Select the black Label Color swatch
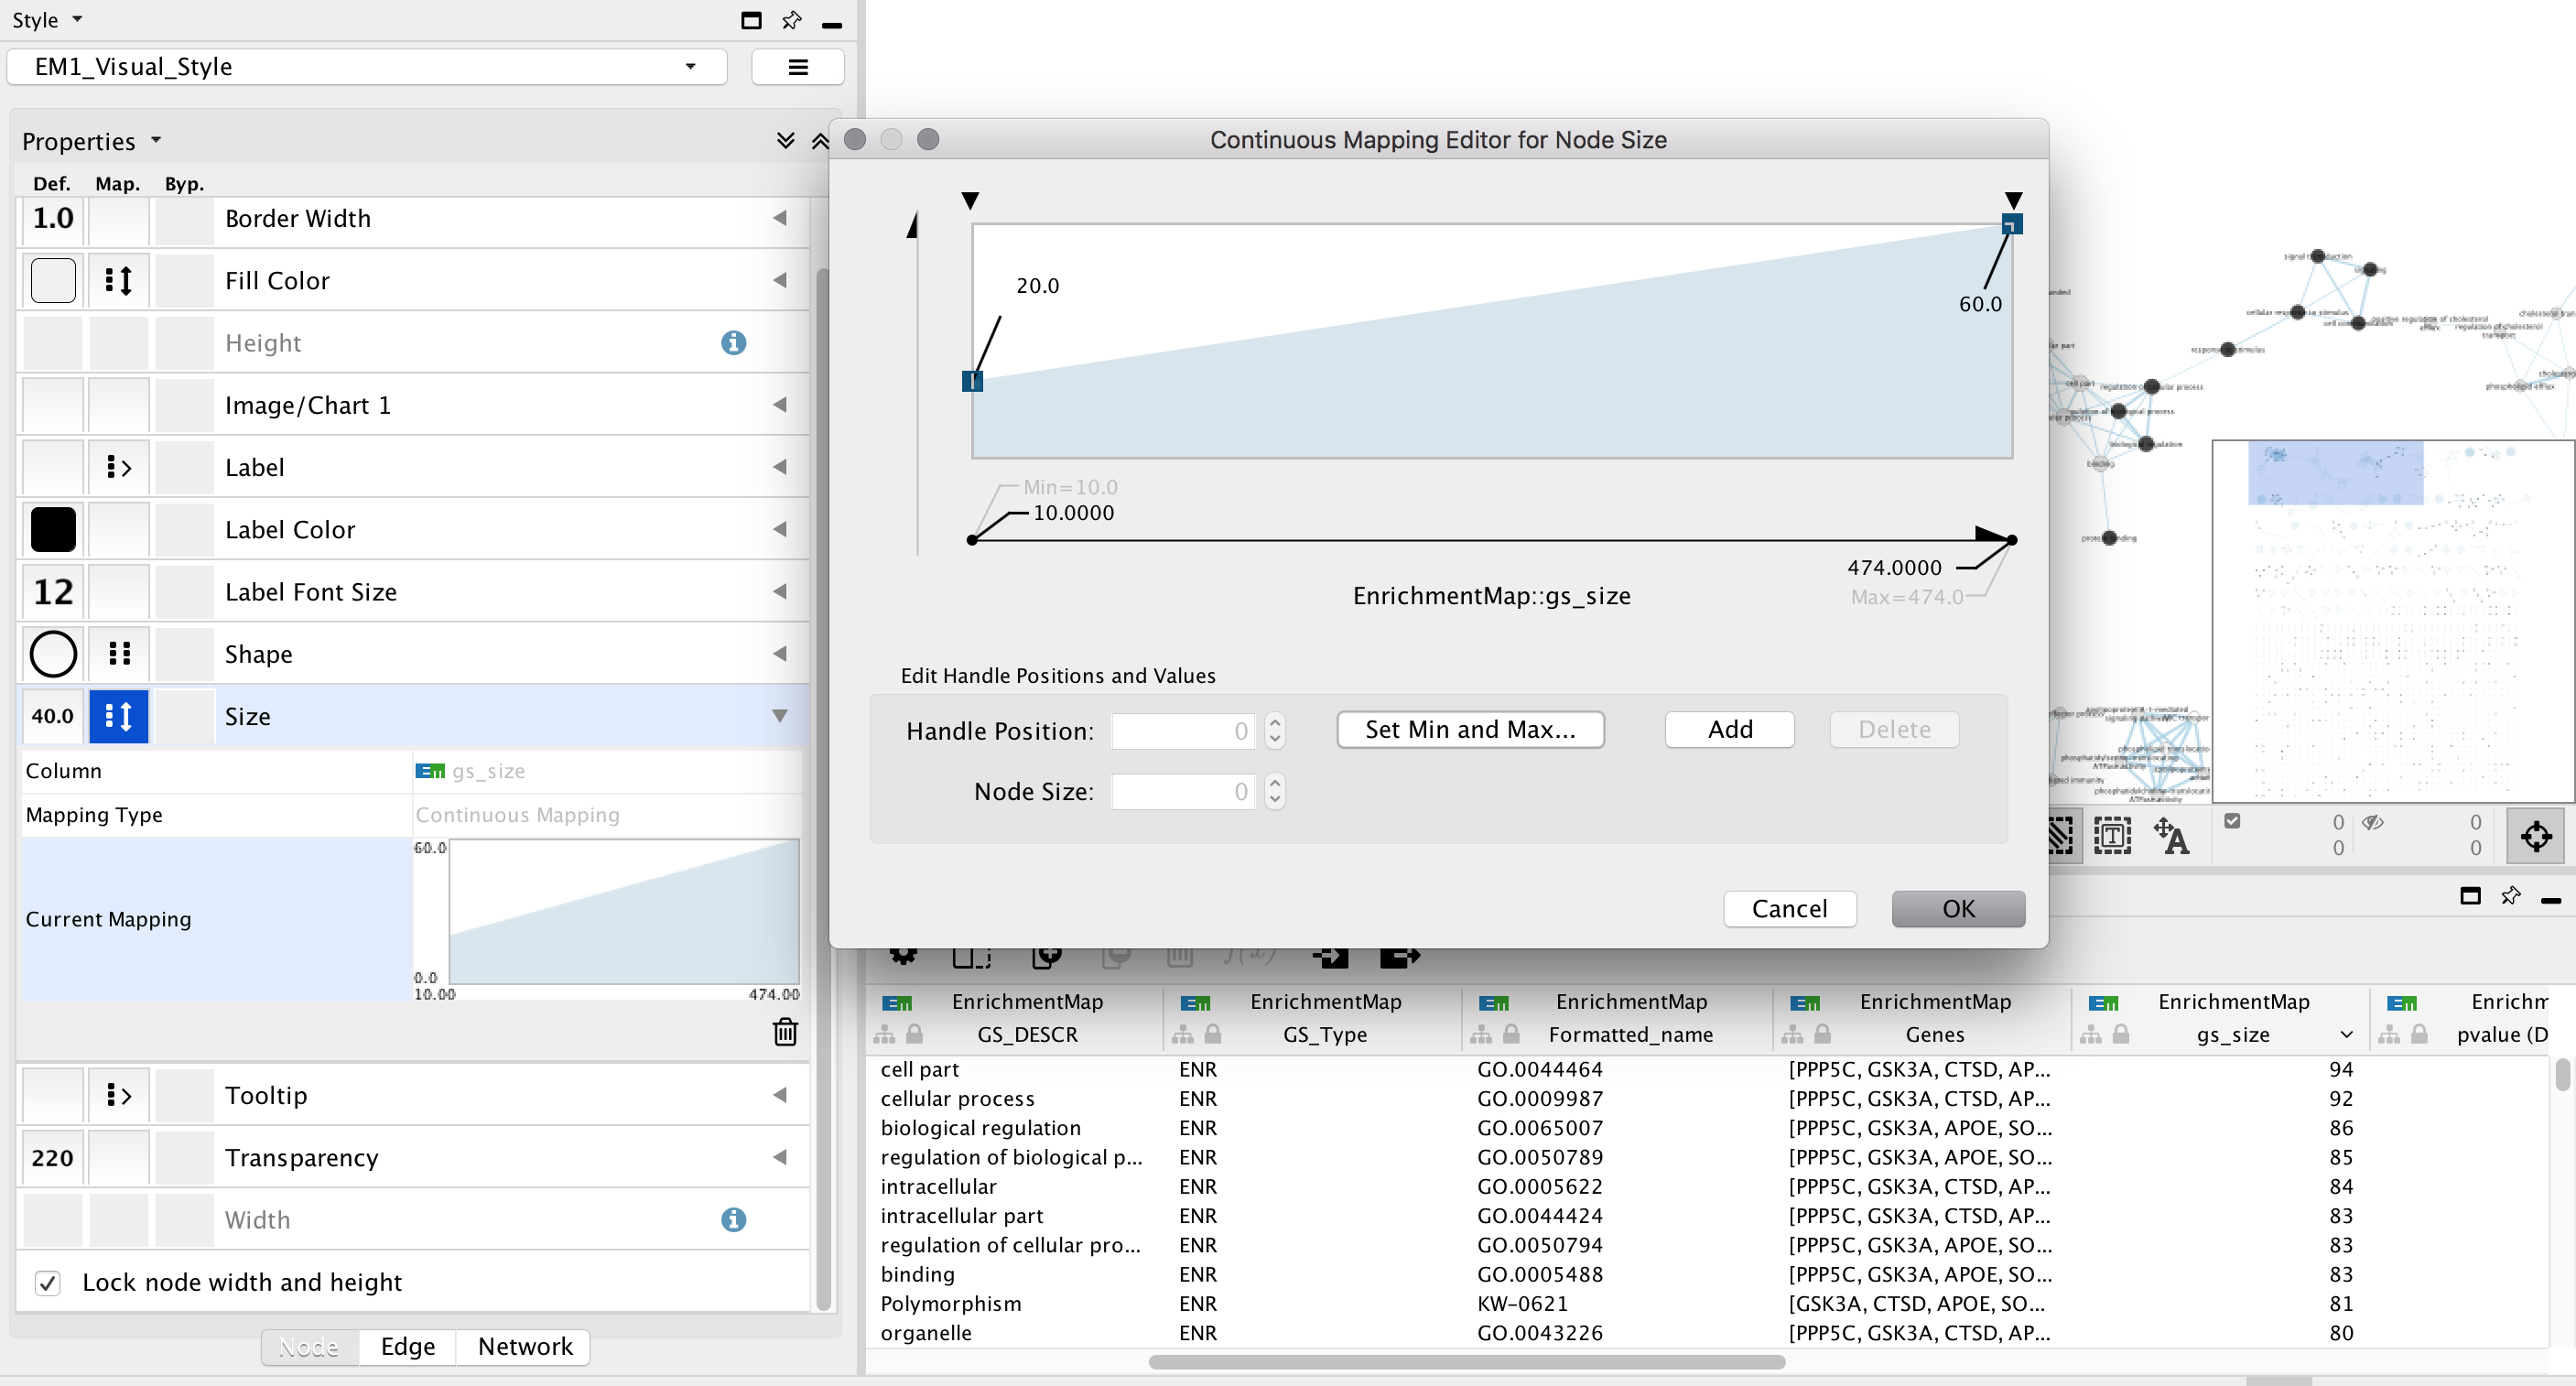The width and height of the screenshot is (2576, 1386). [x=52, y=529]
